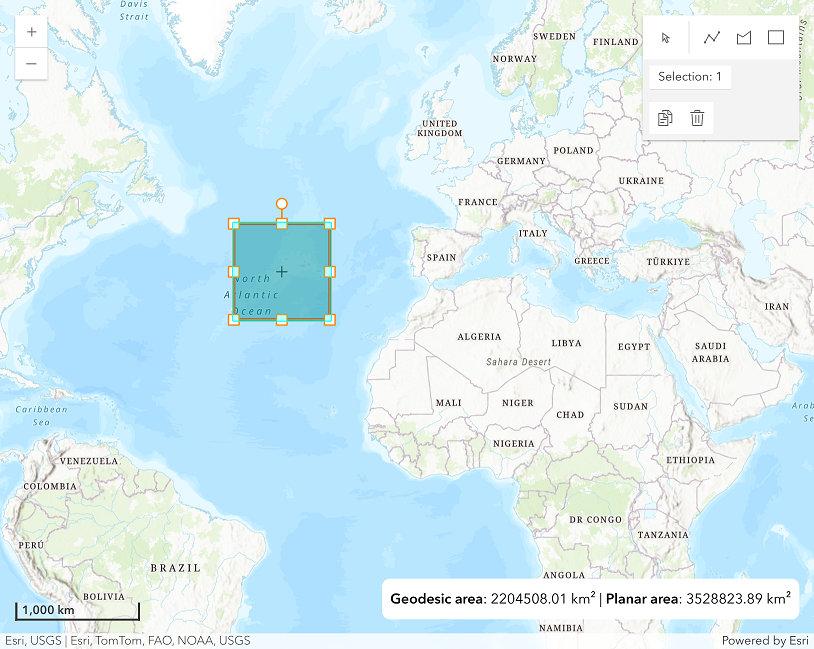Viewport: 814px width, 649px height.
Task: Click the 1,000 km scale bar
Action: pos(76,610)
